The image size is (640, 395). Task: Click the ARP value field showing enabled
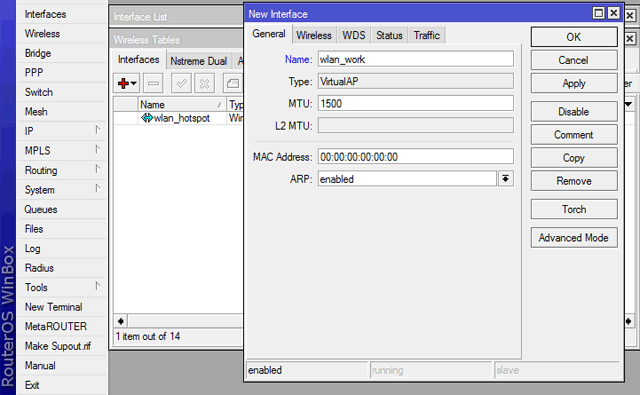[x=407, y=179]
